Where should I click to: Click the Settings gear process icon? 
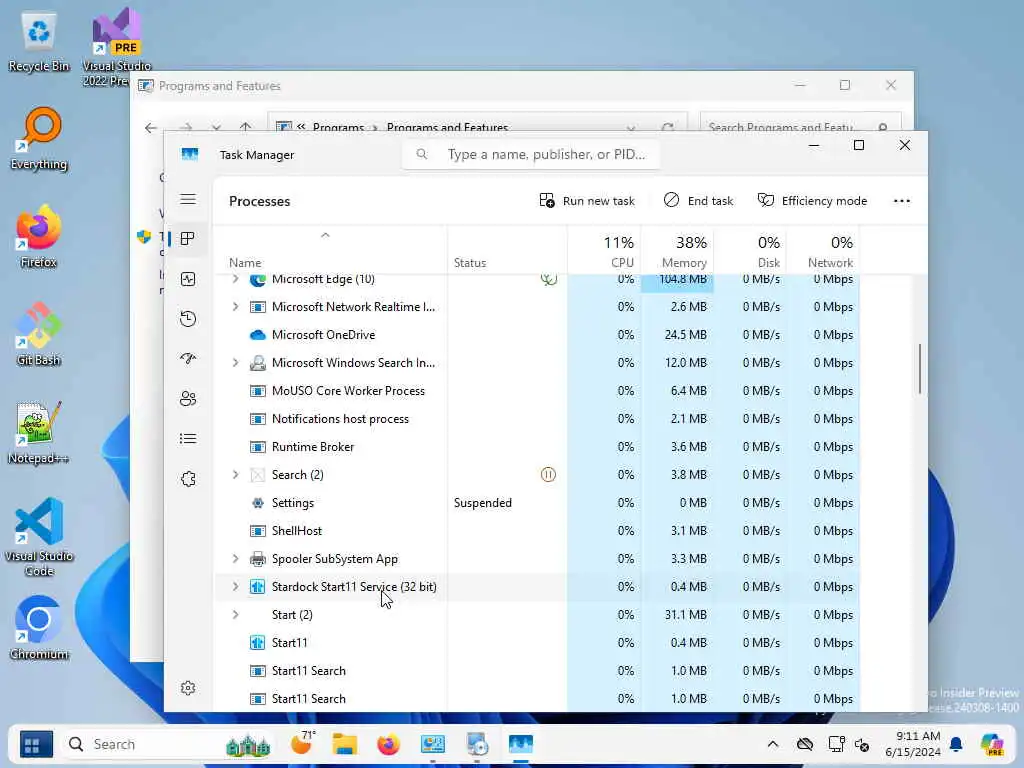point(258,503)
